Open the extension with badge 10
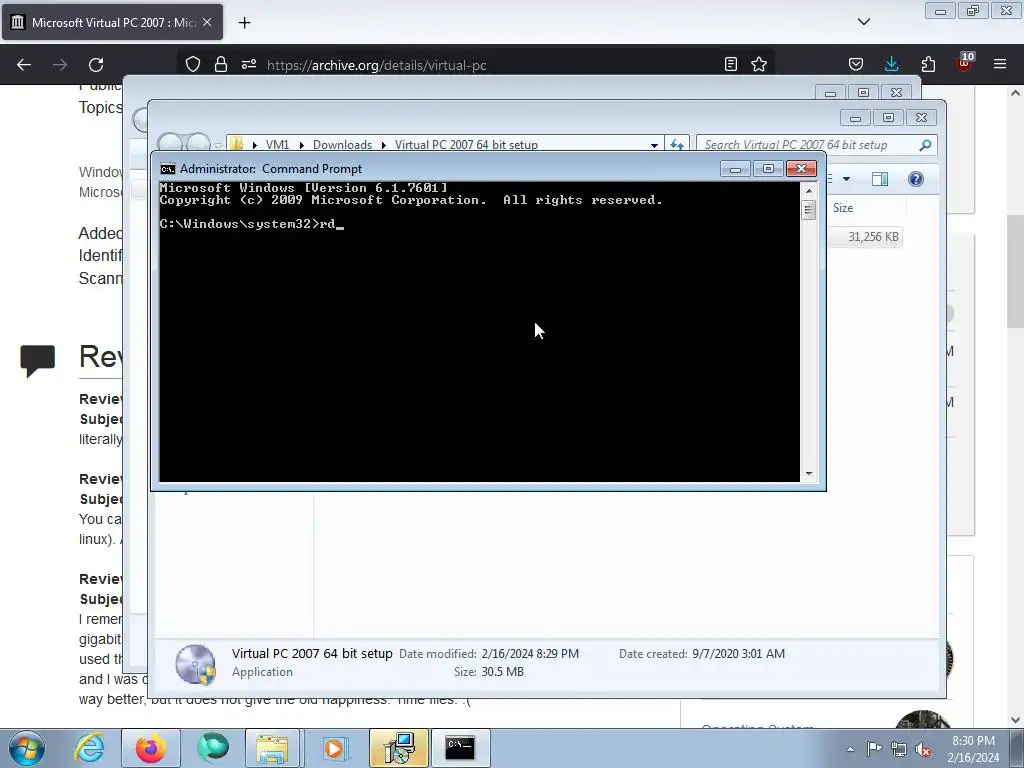Image resolution: width=1024 pixels, height=768 pixels. pos(965,63)
